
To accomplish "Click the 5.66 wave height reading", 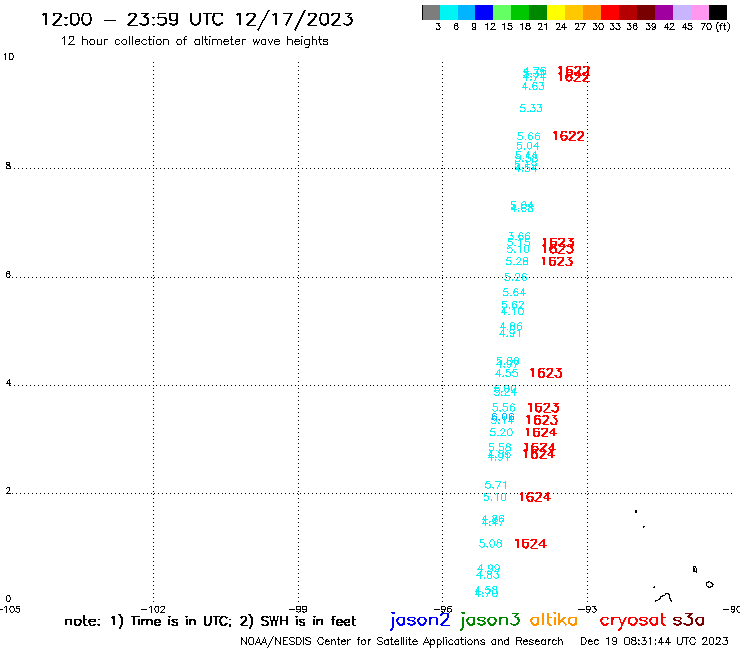I will [529, 136].
